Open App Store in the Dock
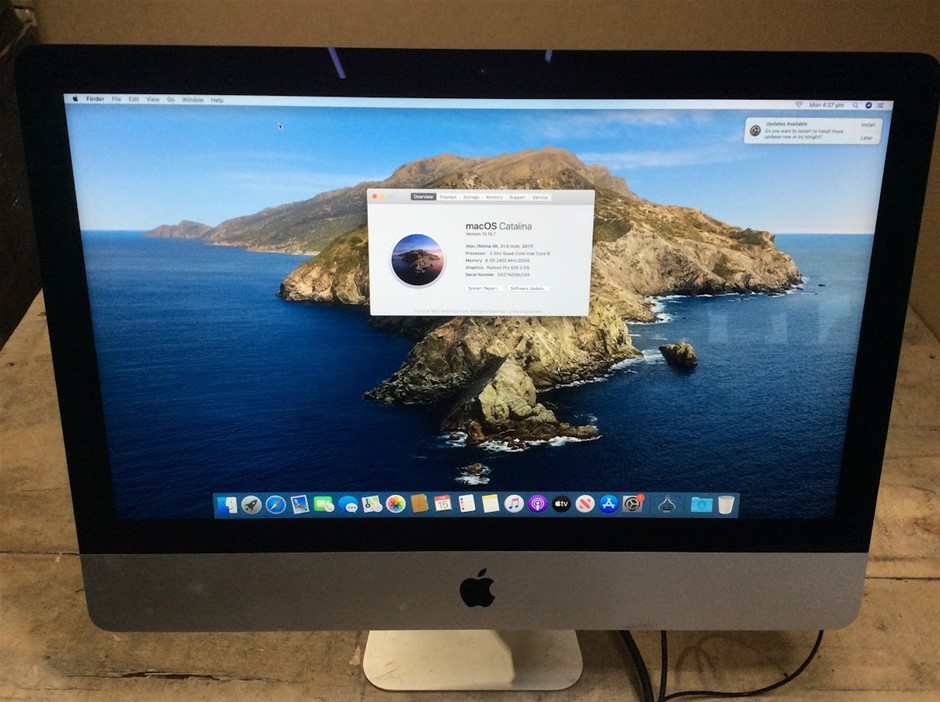 point(608,504)
